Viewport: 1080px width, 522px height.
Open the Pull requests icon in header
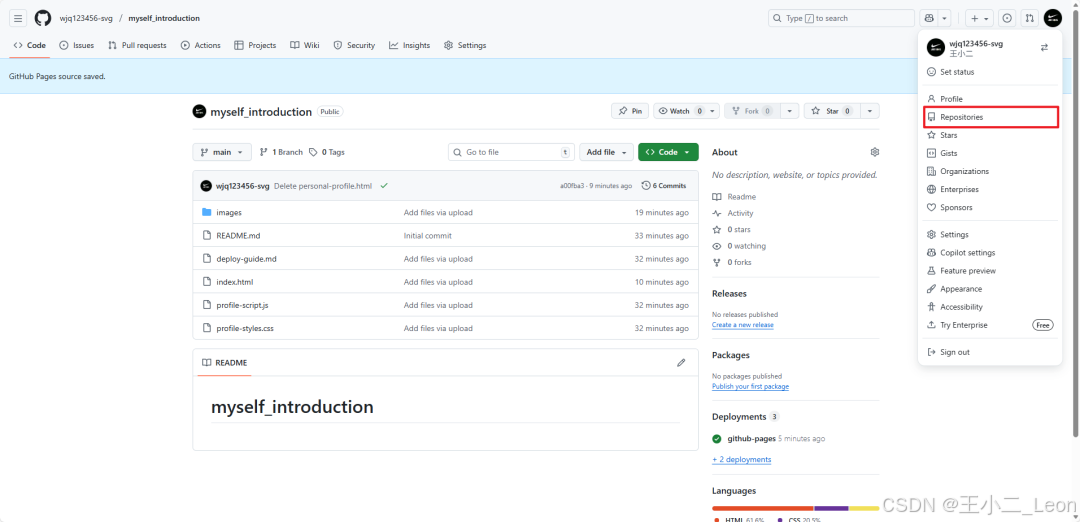click(x=1029, y=18)
